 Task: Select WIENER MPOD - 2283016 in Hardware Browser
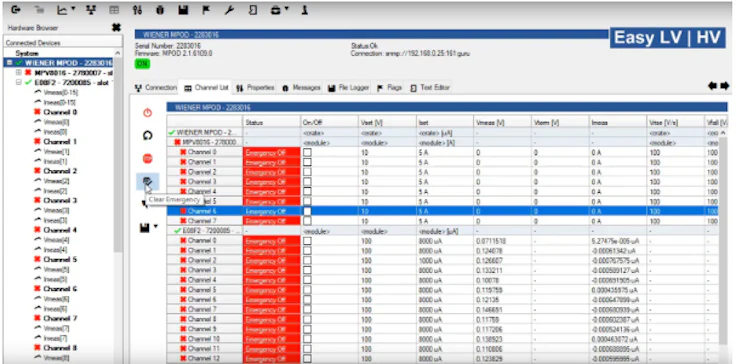point(69,62)
